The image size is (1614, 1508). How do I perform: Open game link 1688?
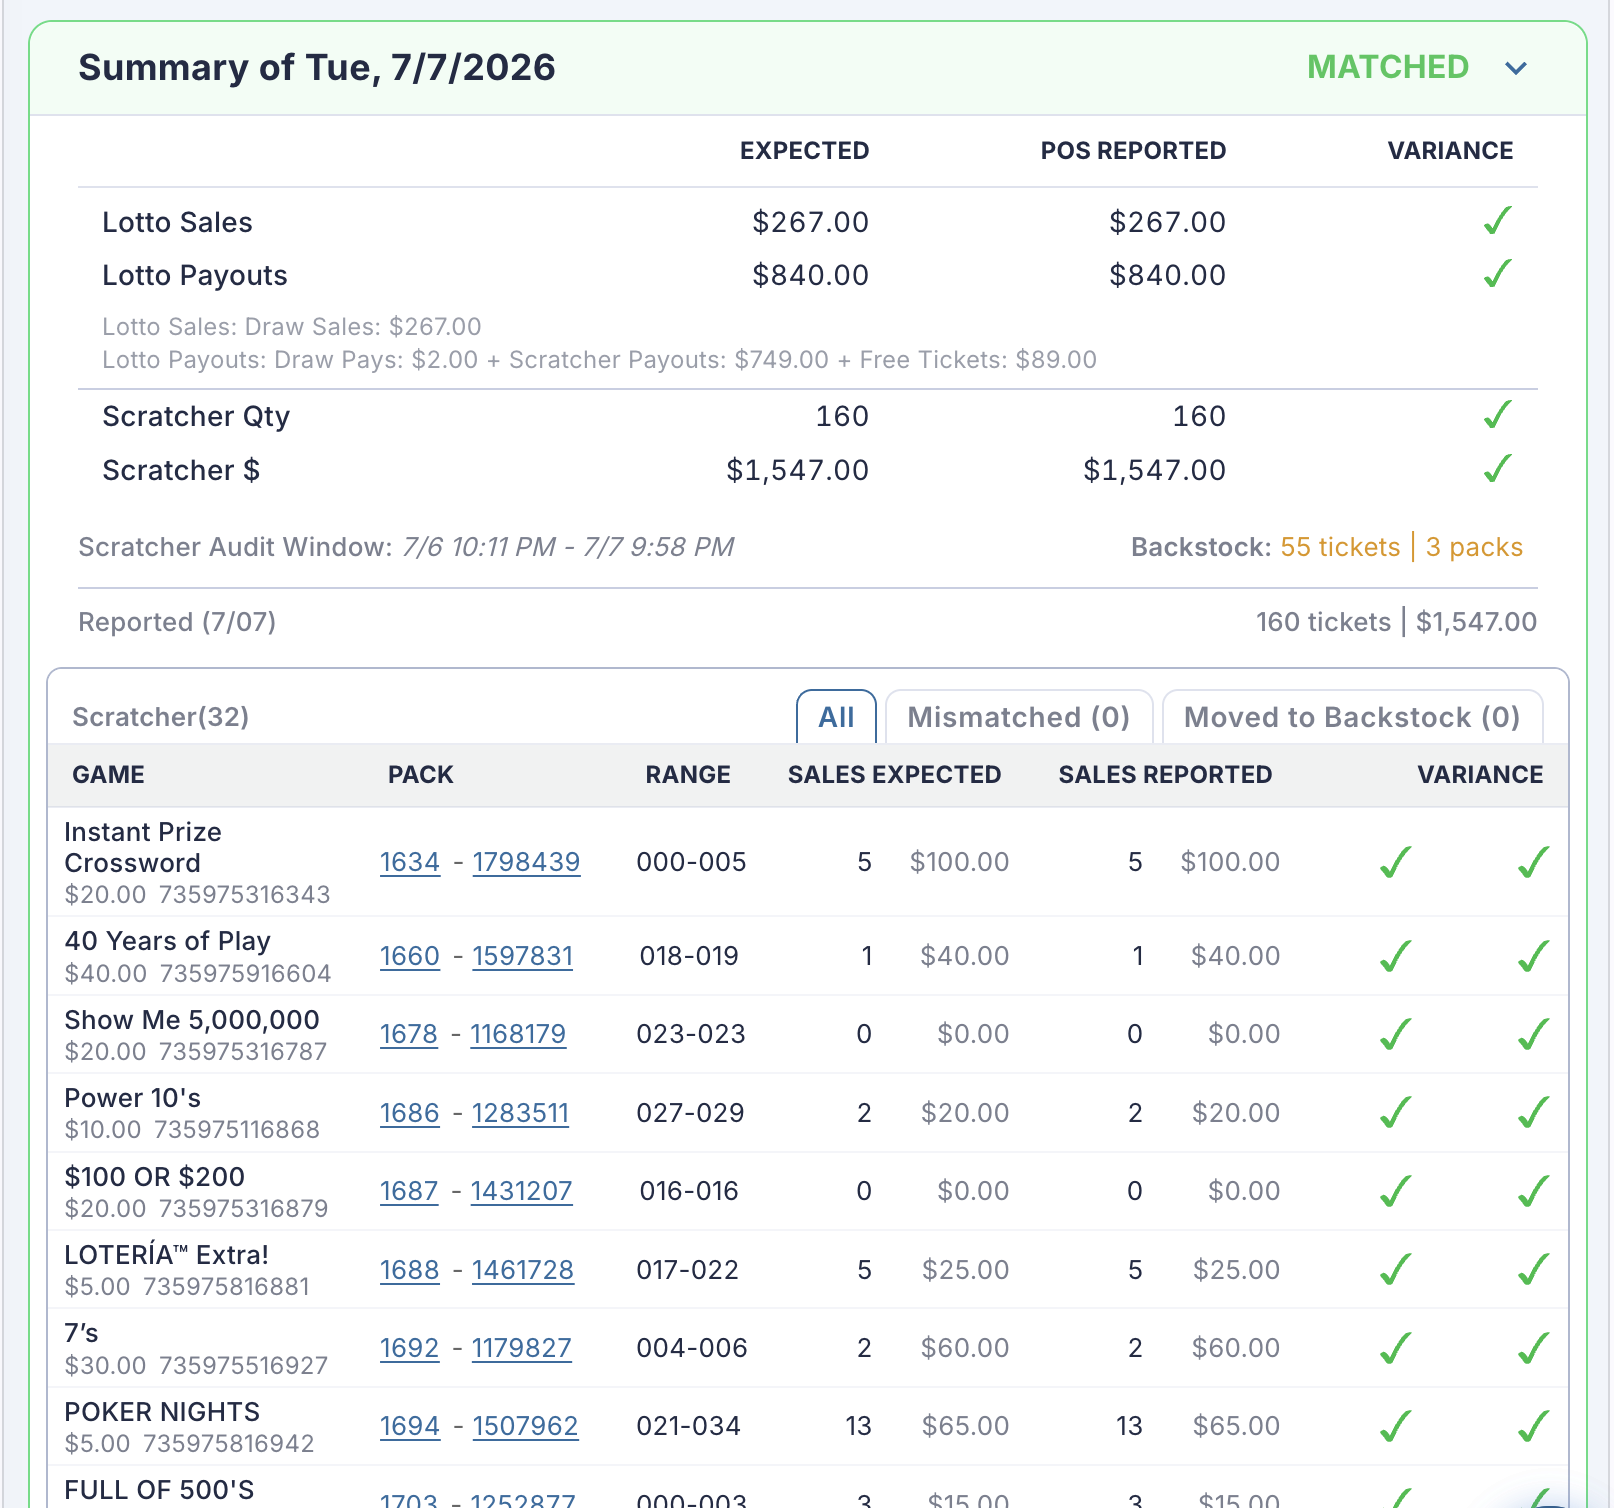click(x=410, y=1270)
